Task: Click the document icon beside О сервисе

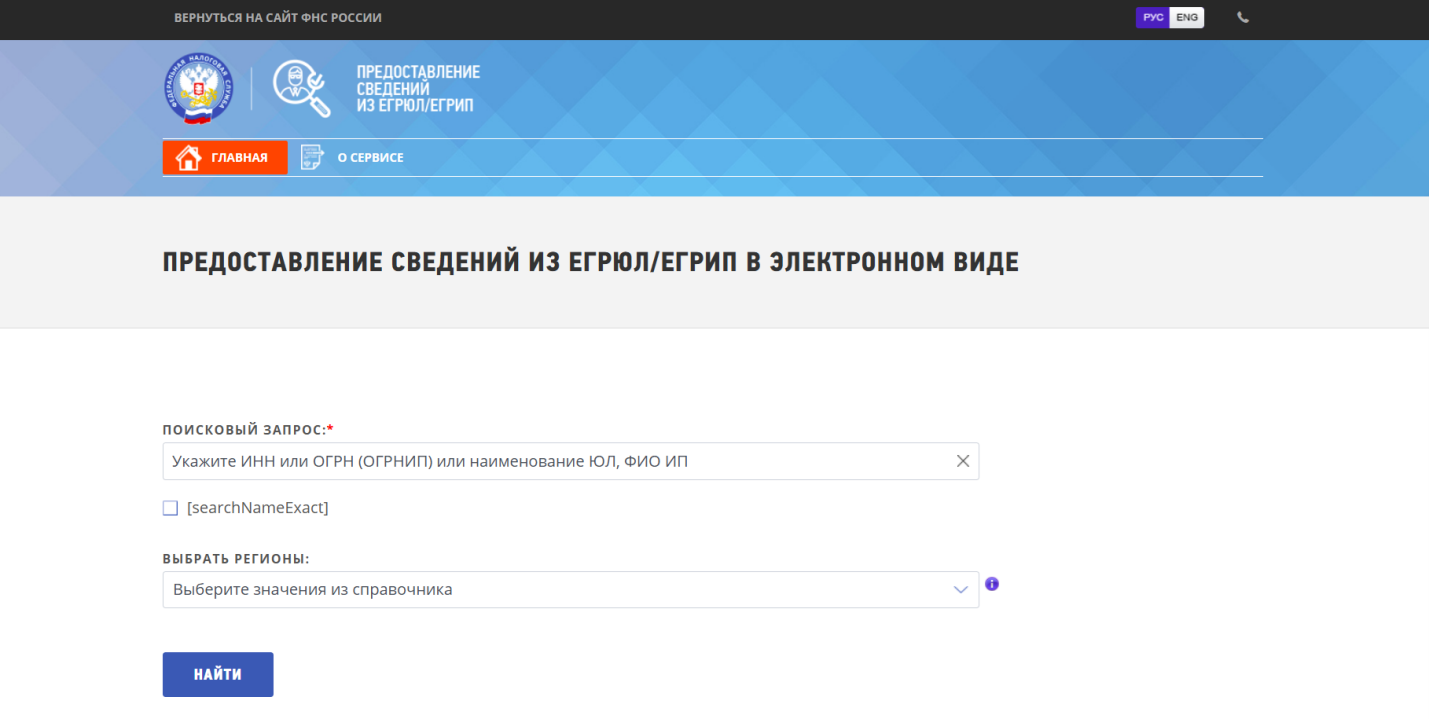Action: [x=313, y=158]
